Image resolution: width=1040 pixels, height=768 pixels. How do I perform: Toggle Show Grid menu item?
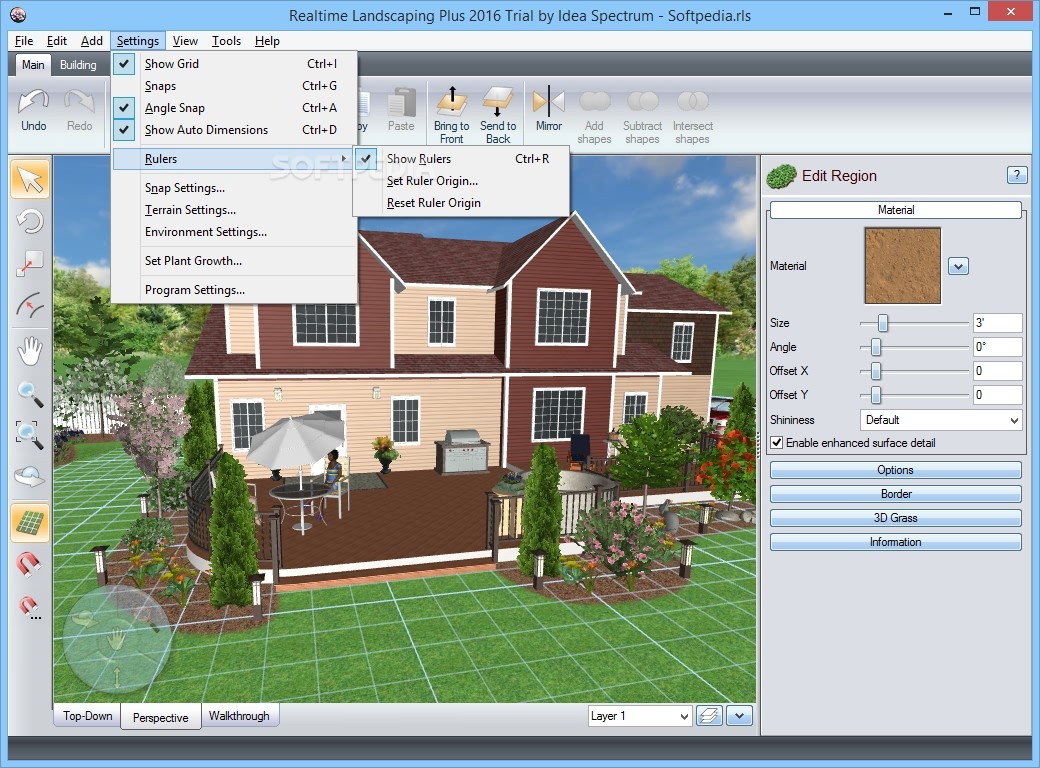click(x=235, y=64)
